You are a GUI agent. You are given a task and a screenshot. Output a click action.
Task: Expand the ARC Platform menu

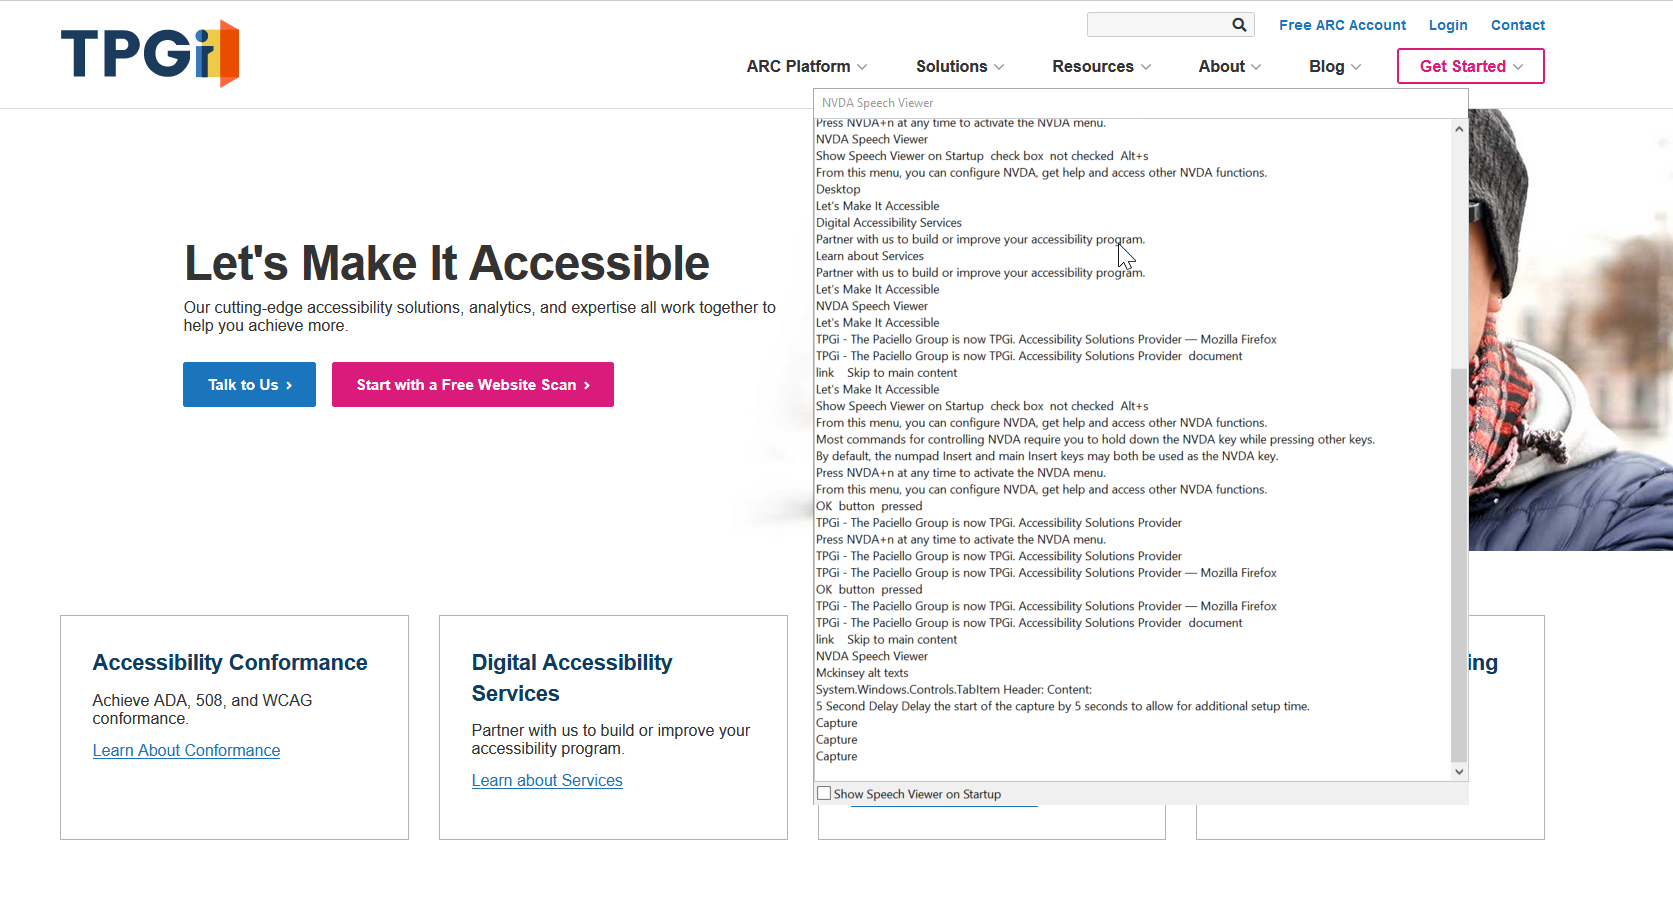pyautogui.click(x=806, y=66)
